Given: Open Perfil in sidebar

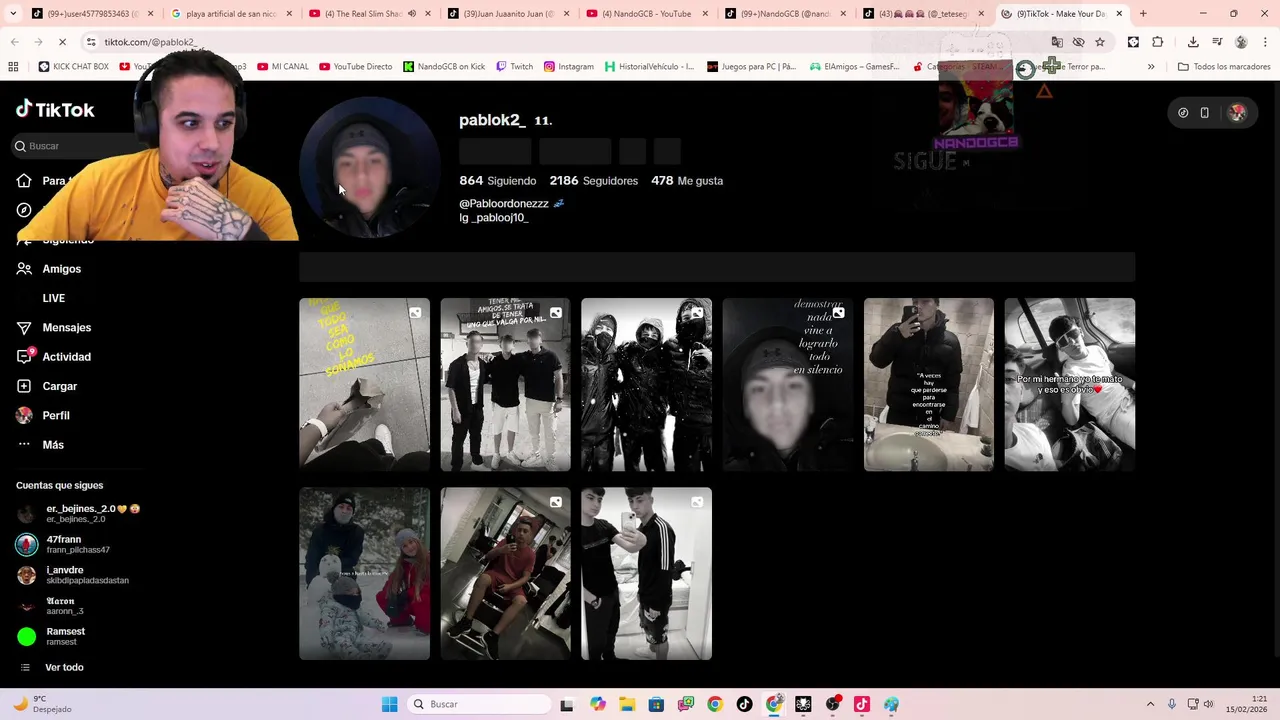Looking at the screenshot, I should tap(43, 415).
